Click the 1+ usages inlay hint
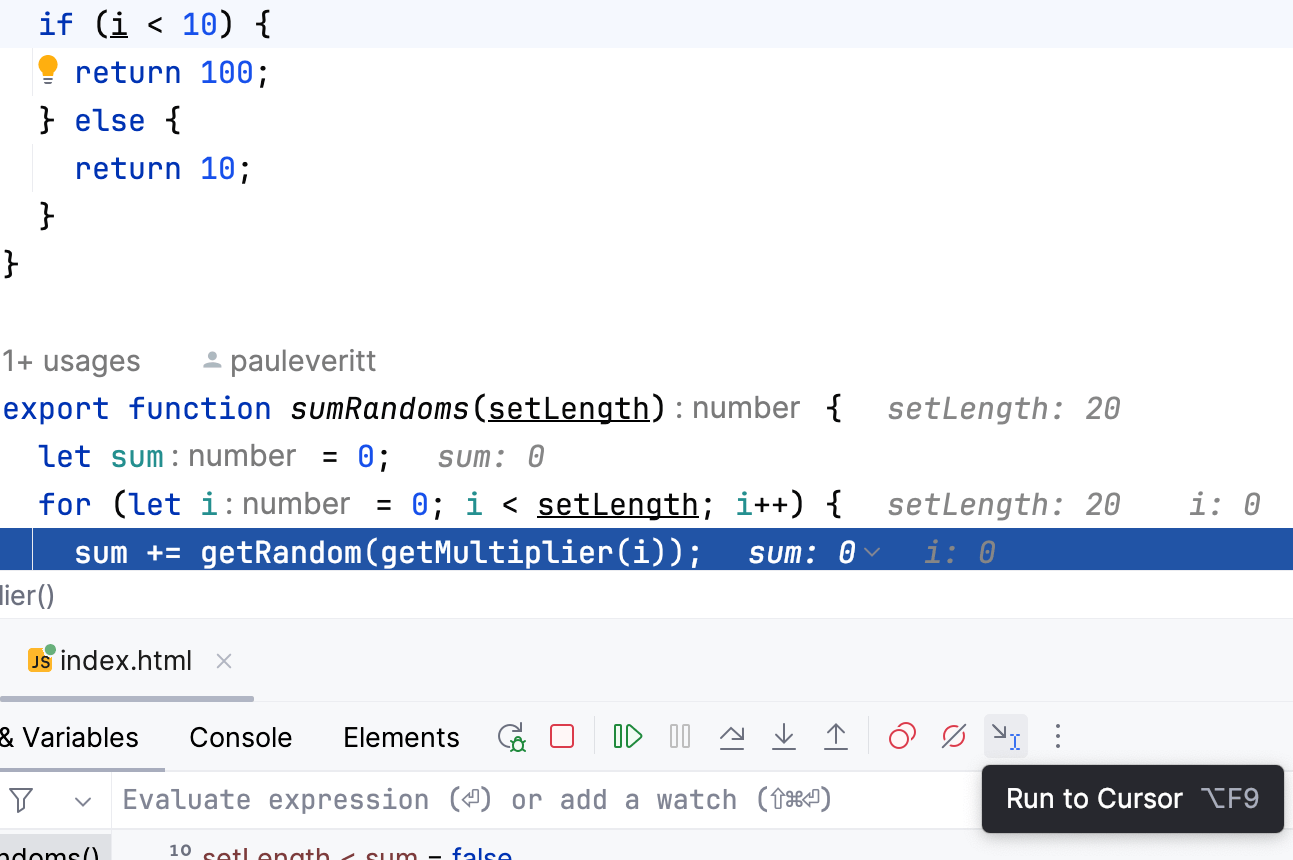The height and width of the screenshot is (860, 1293). point(71,361)
